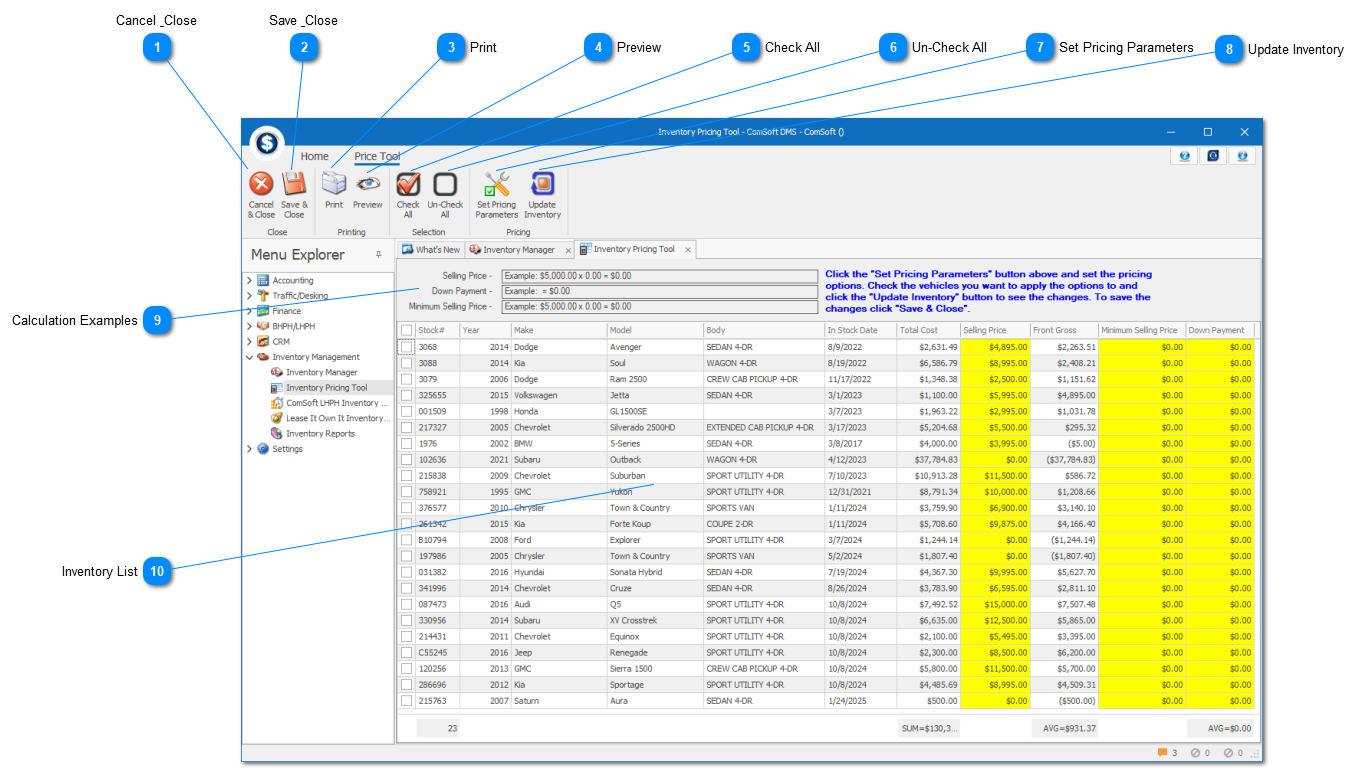1360x771 pixels.
Task: Check the box for stock 215763
Action: coord(407,701)
